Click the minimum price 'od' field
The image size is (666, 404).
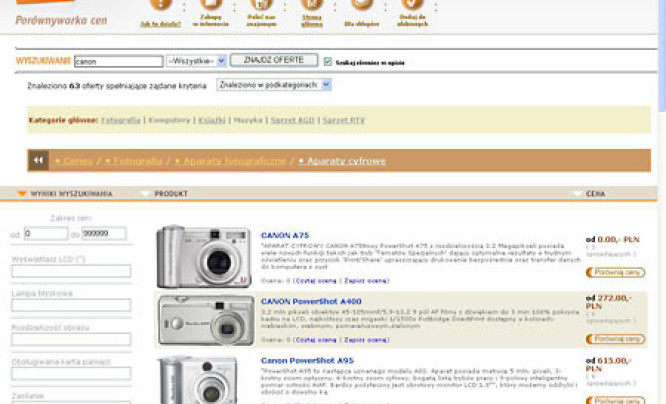click(x=46, y=234)
